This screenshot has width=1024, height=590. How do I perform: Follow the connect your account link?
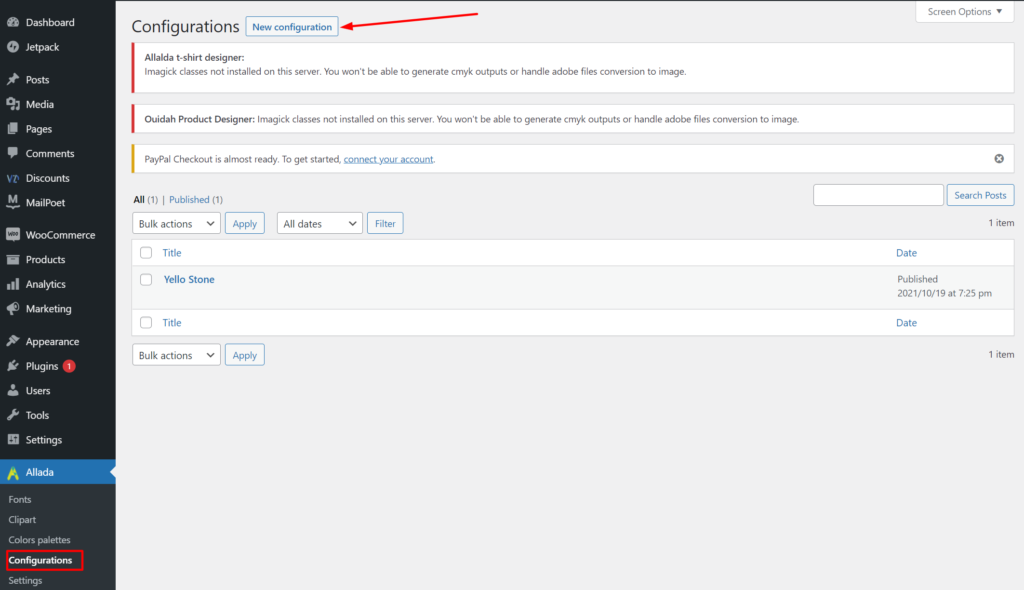[x=388, y=159]
